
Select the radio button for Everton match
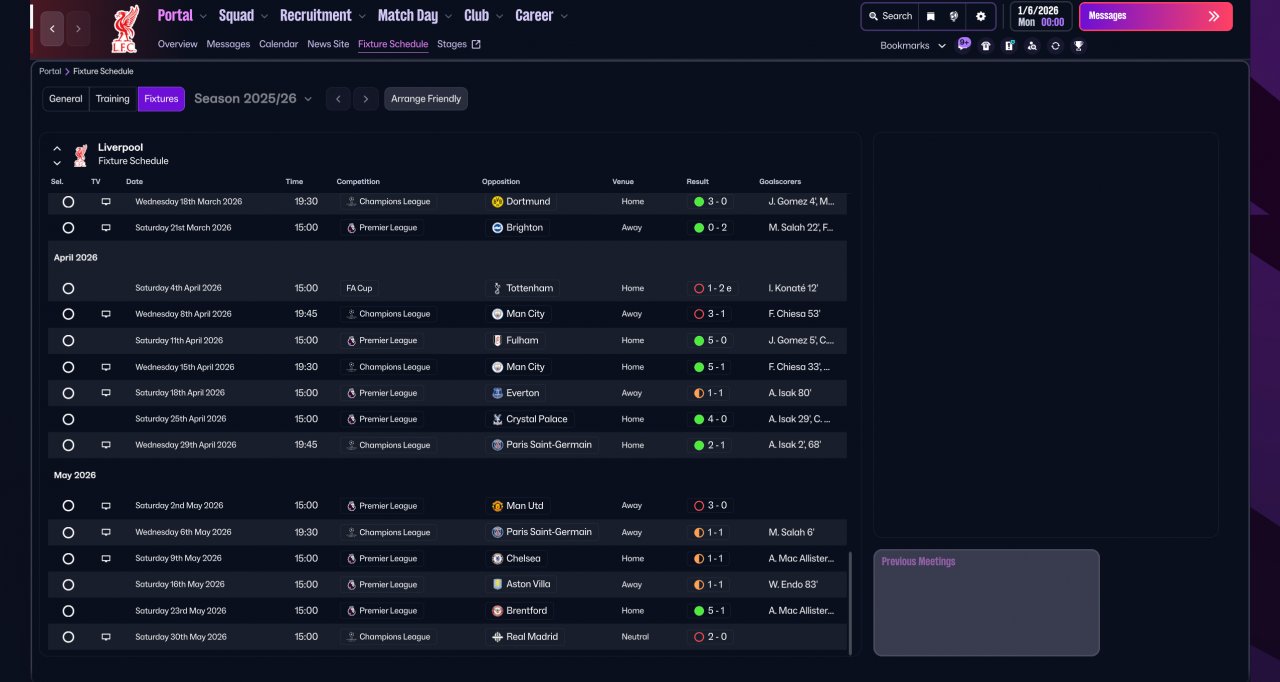coord(68,393)
